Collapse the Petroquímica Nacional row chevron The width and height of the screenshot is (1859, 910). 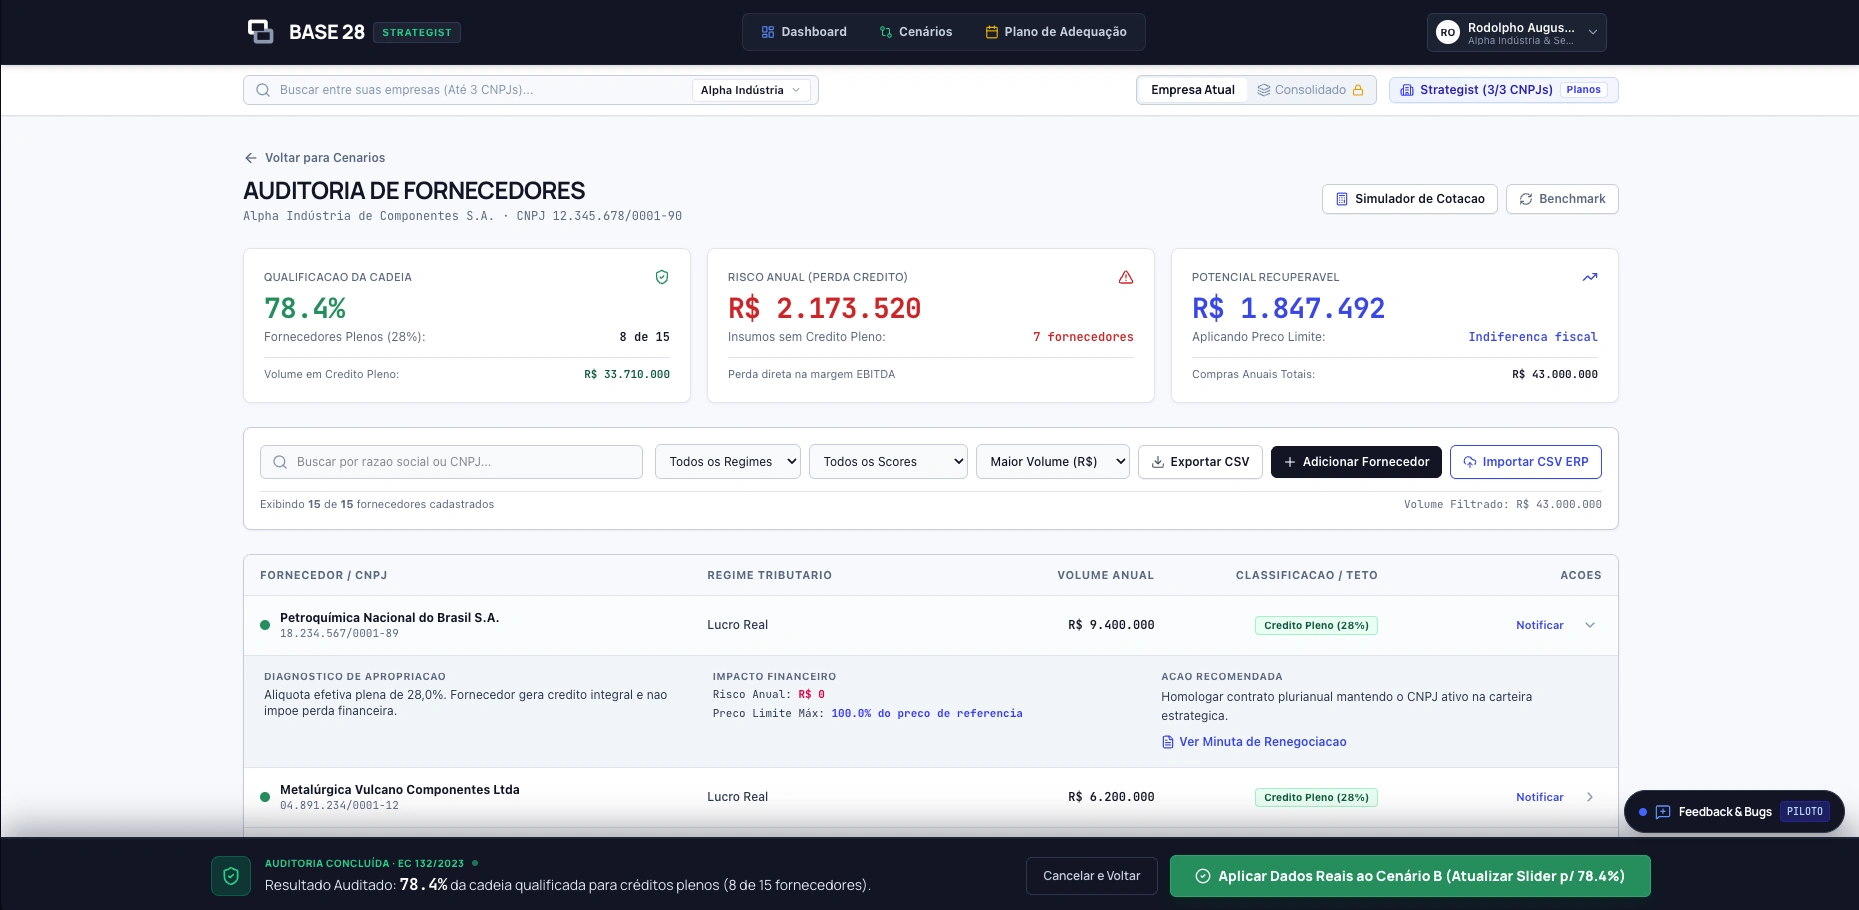(x=1590, y=625)
